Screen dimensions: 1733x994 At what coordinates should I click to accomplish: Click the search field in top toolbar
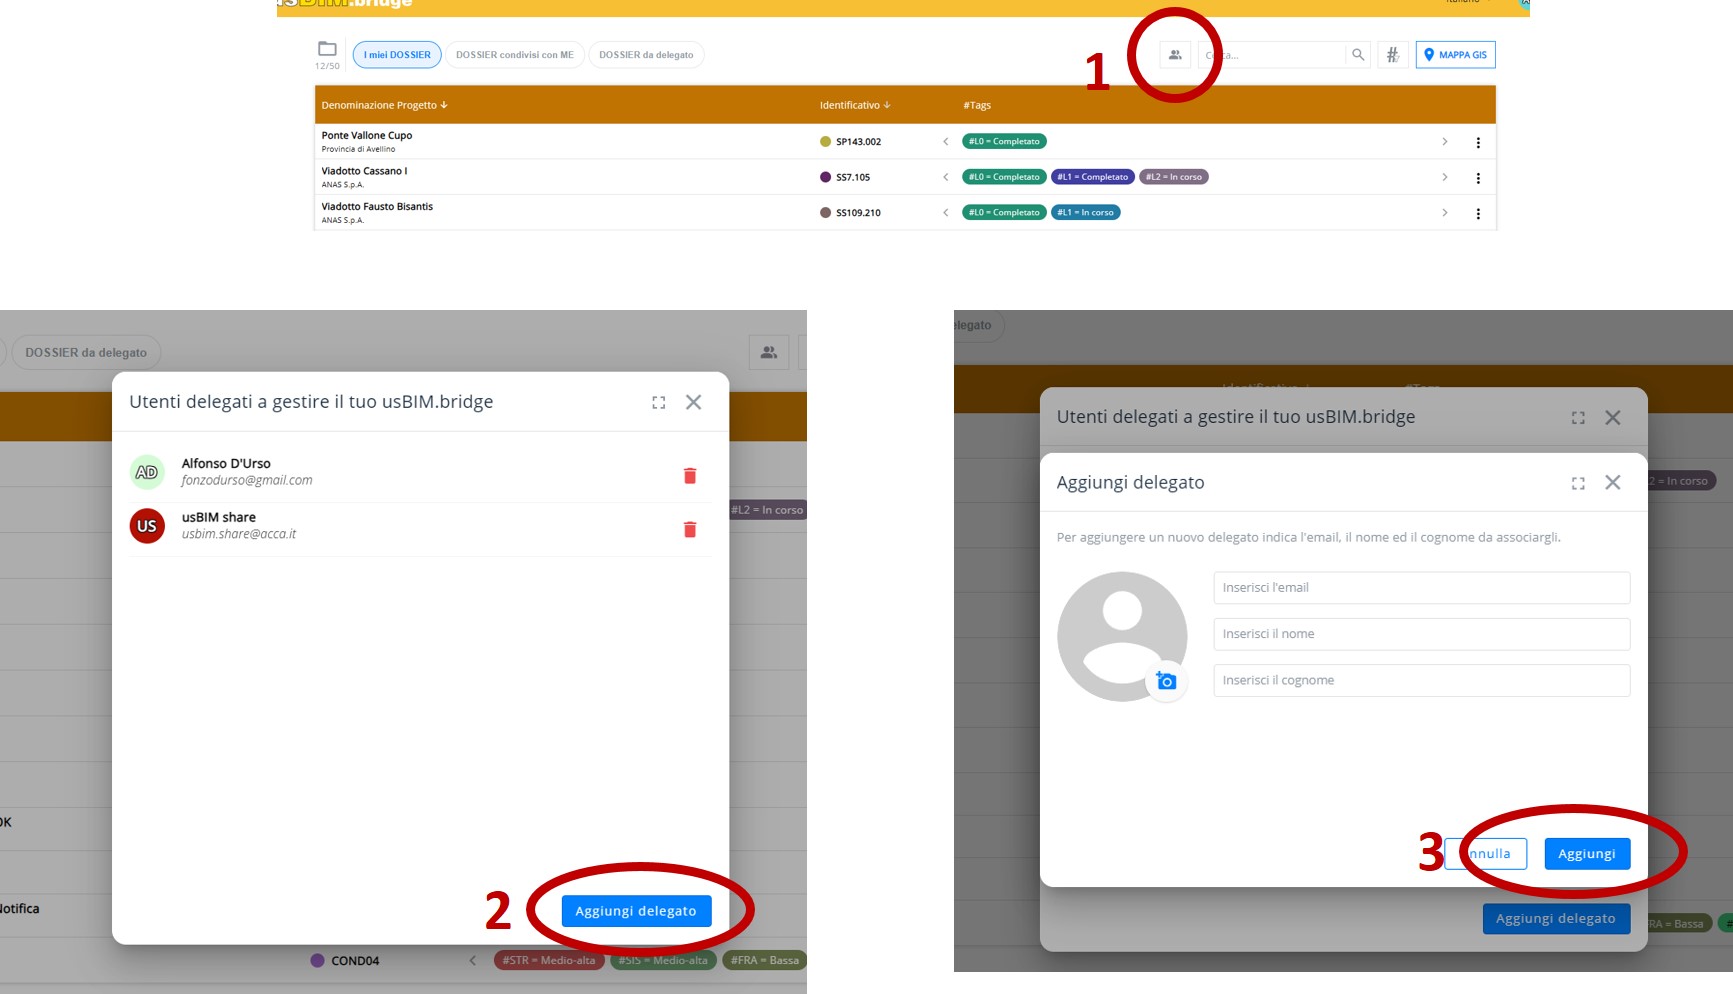[x=1274, y=55]
